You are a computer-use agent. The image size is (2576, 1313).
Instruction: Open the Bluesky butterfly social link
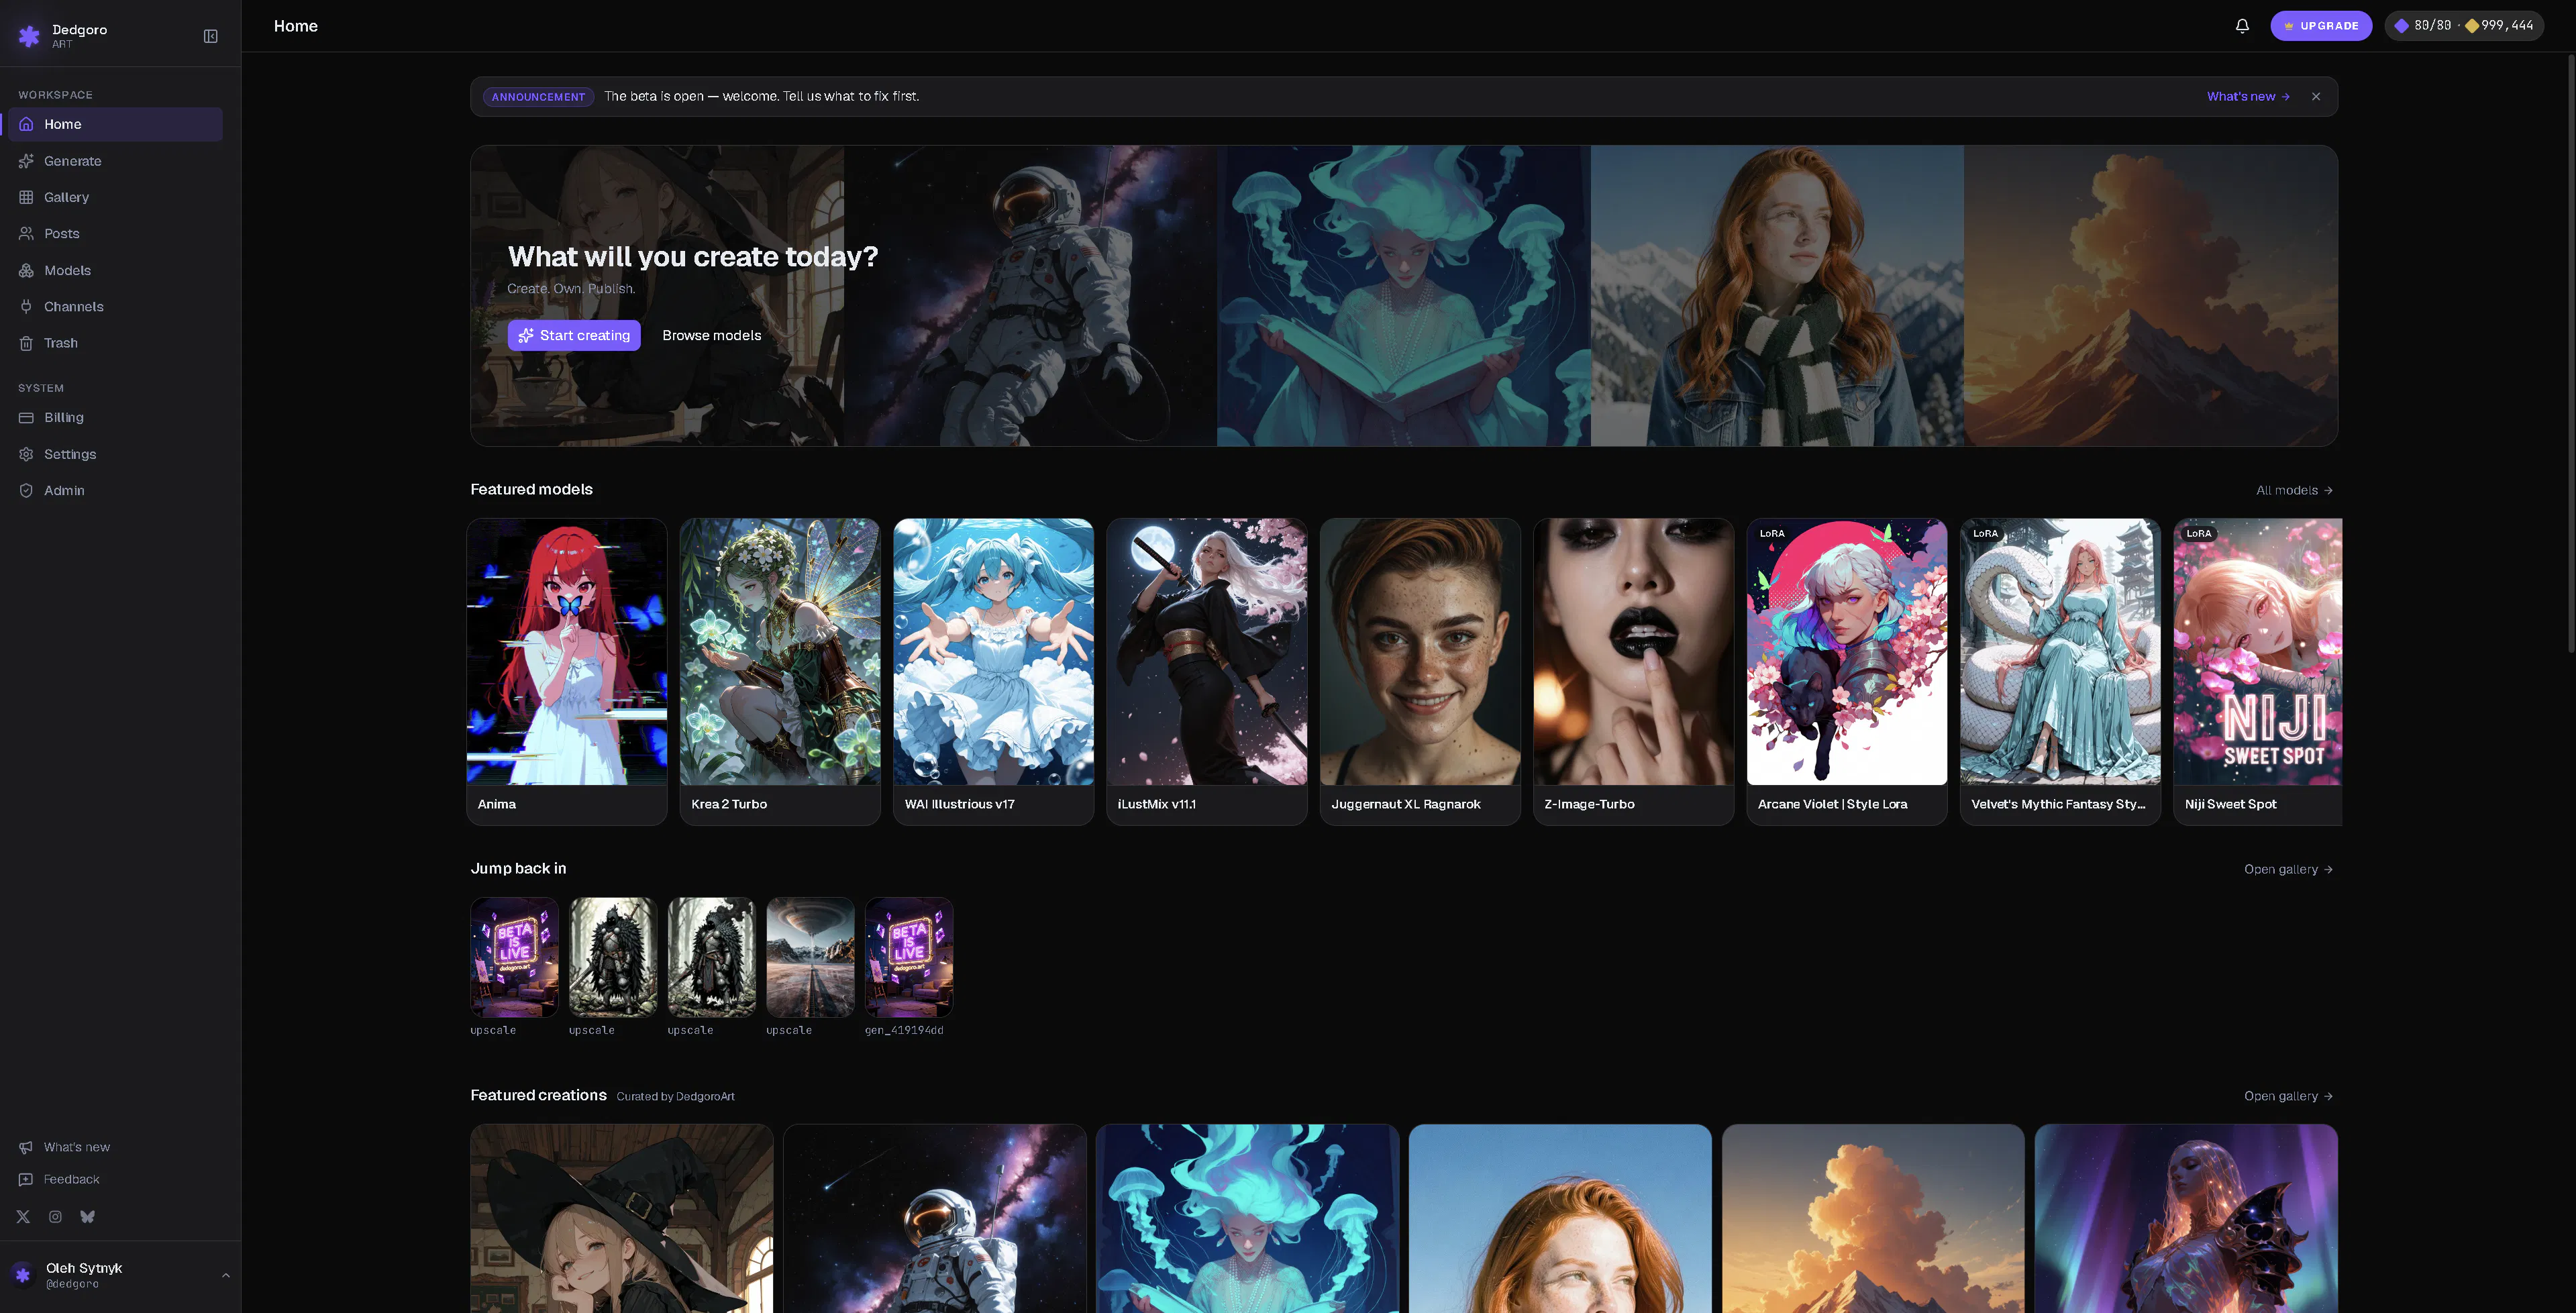tap(87, 1217)
